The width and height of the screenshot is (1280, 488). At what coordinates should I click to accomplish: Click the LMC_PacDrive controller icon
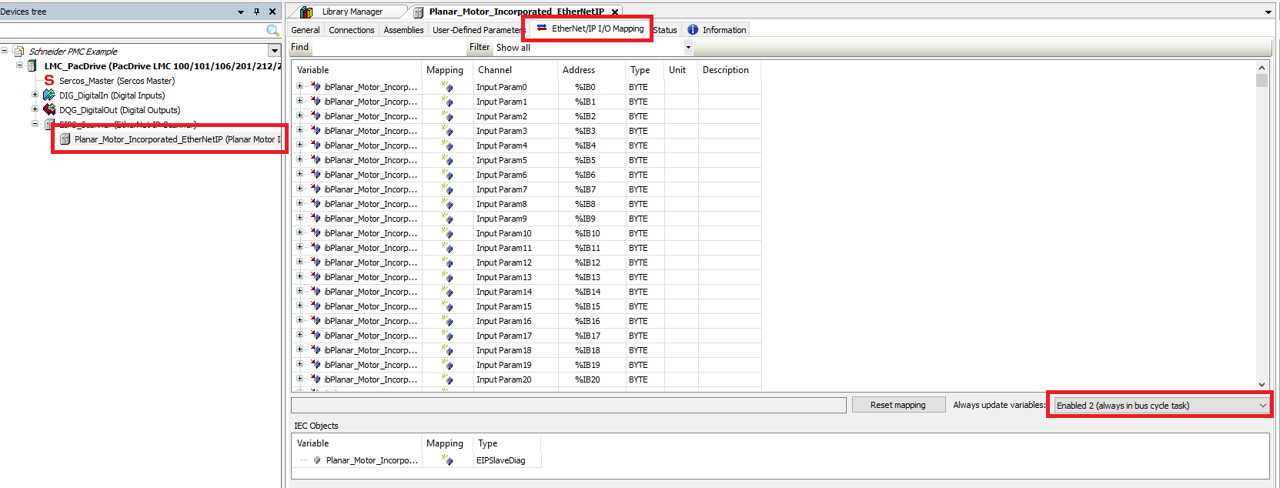point(33,66)
